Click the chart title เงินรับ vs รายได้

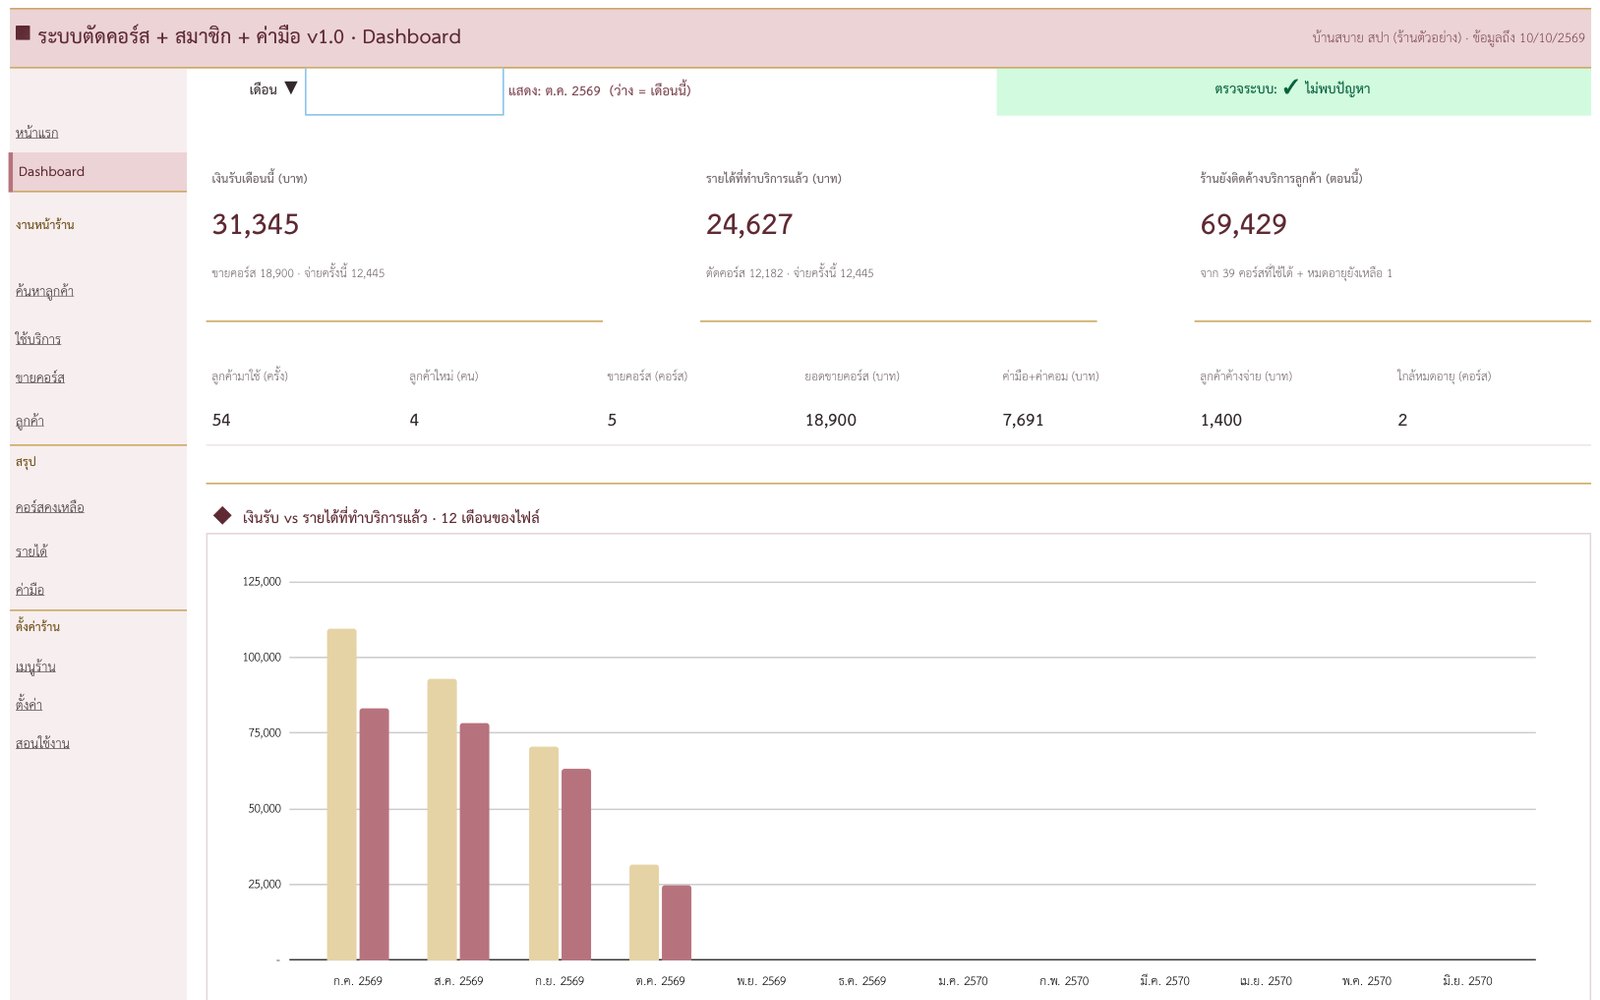tap(391, 517)
